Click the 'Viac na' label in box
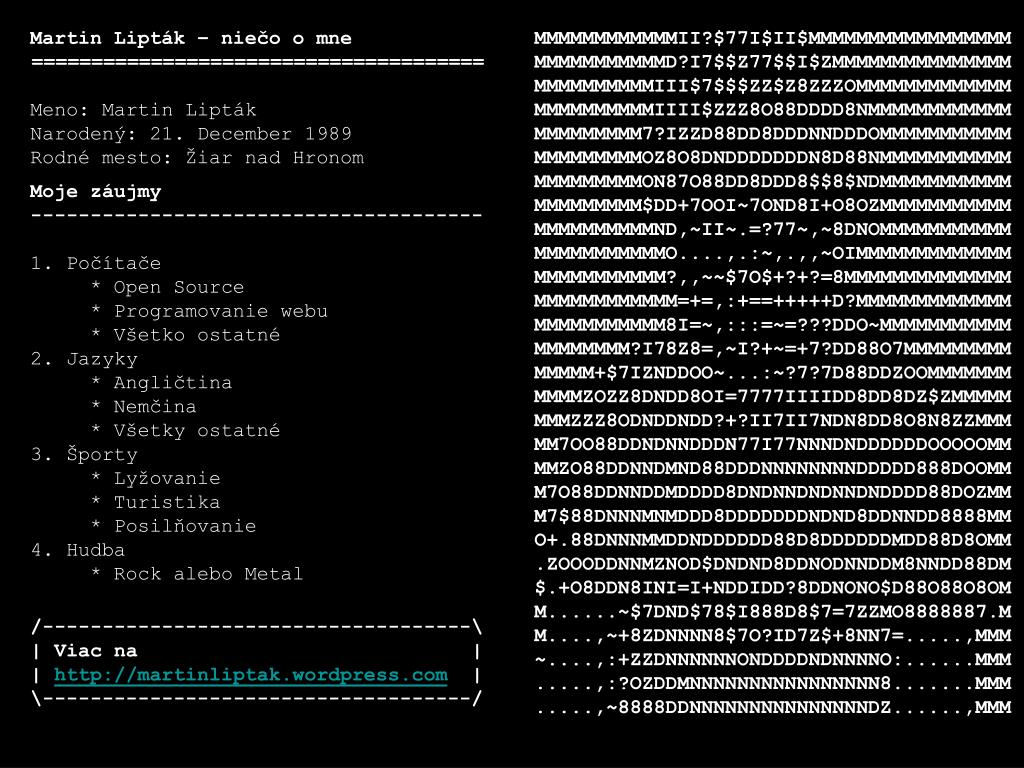This screenshot has height=768, width=1024. pyautogui.click(x=95, y=650)
